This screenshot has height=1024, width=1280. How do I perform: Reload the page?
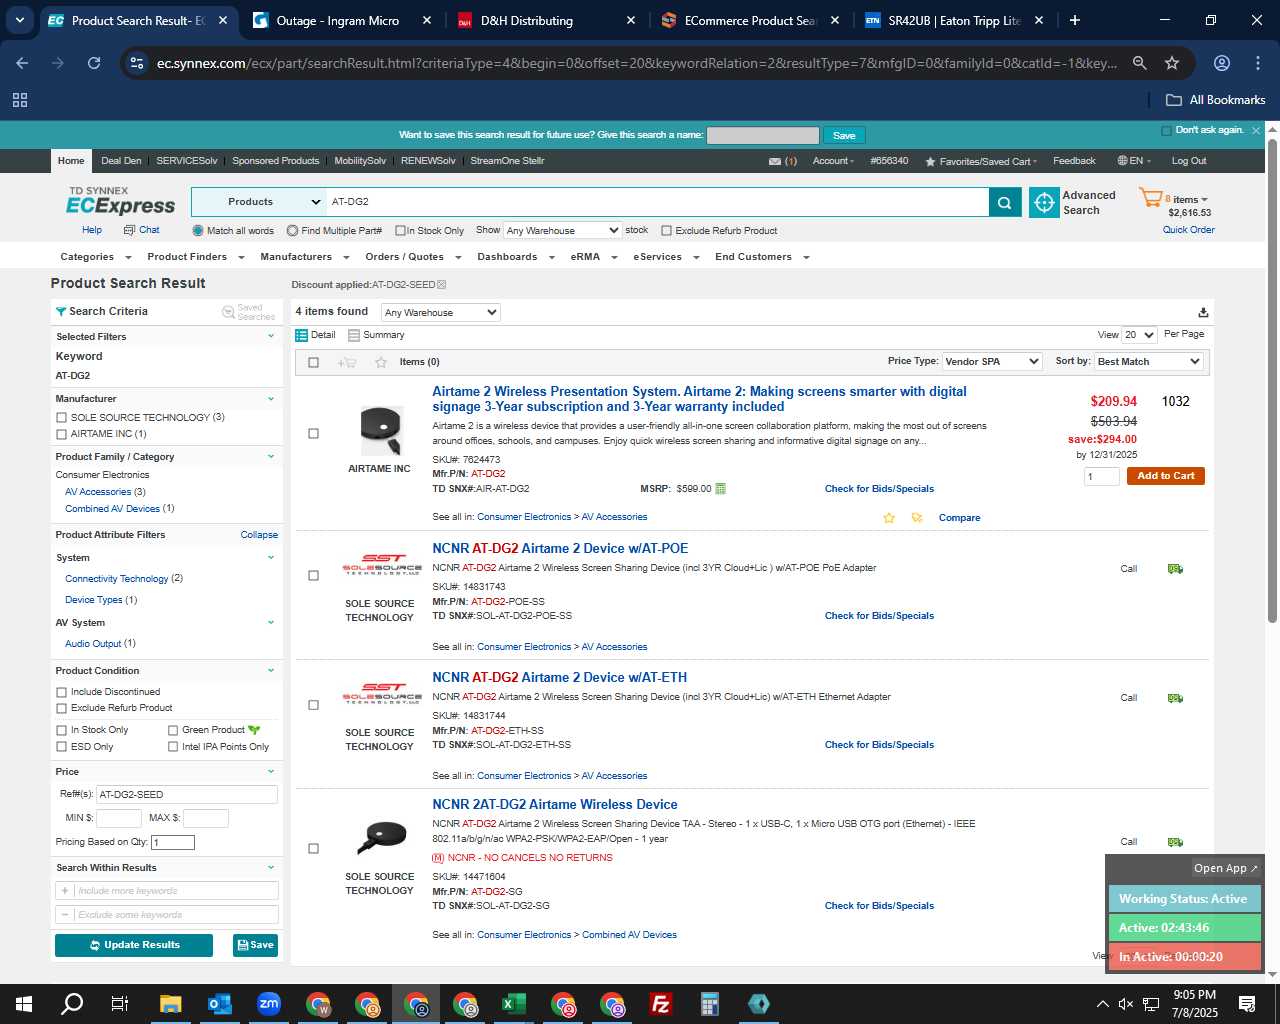point(94,63)
